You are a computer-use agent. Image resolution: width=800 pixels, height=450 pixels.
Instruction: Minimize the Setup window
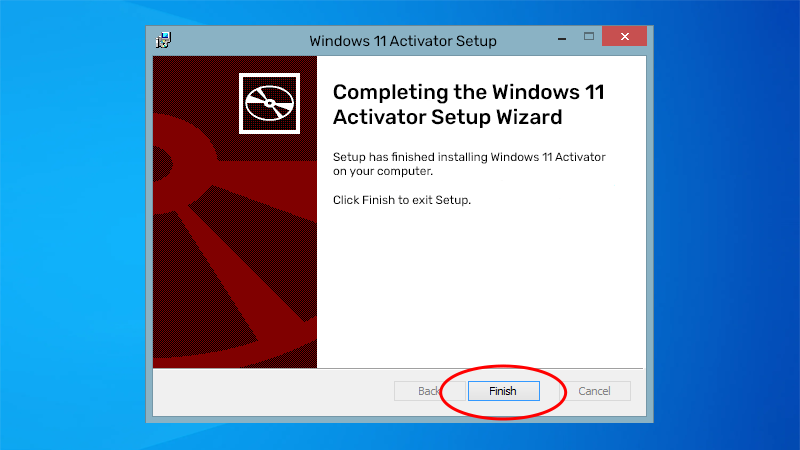[x=562, y=38]
